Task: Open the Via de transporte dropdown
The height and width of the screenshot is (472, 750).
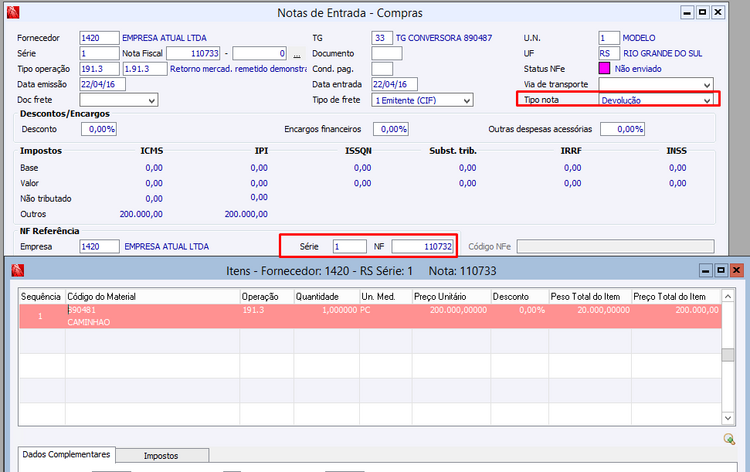Action: [707, 84]
